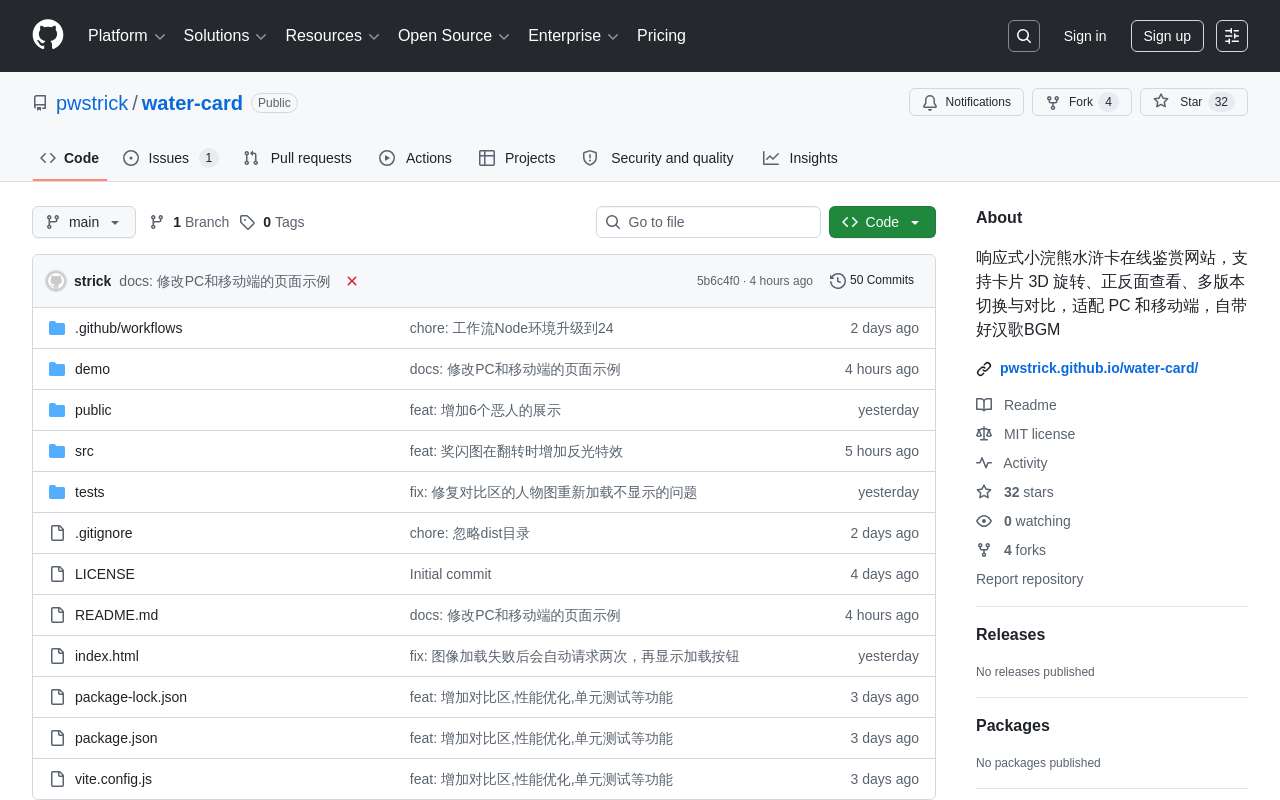
Task: Expand the Open Source menu
Action: click(x=453, y=36)
